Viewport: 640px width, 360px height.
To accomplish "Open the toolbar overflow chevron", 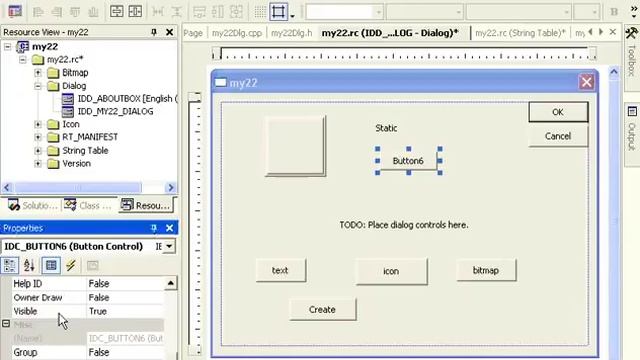I will (633, 11).
